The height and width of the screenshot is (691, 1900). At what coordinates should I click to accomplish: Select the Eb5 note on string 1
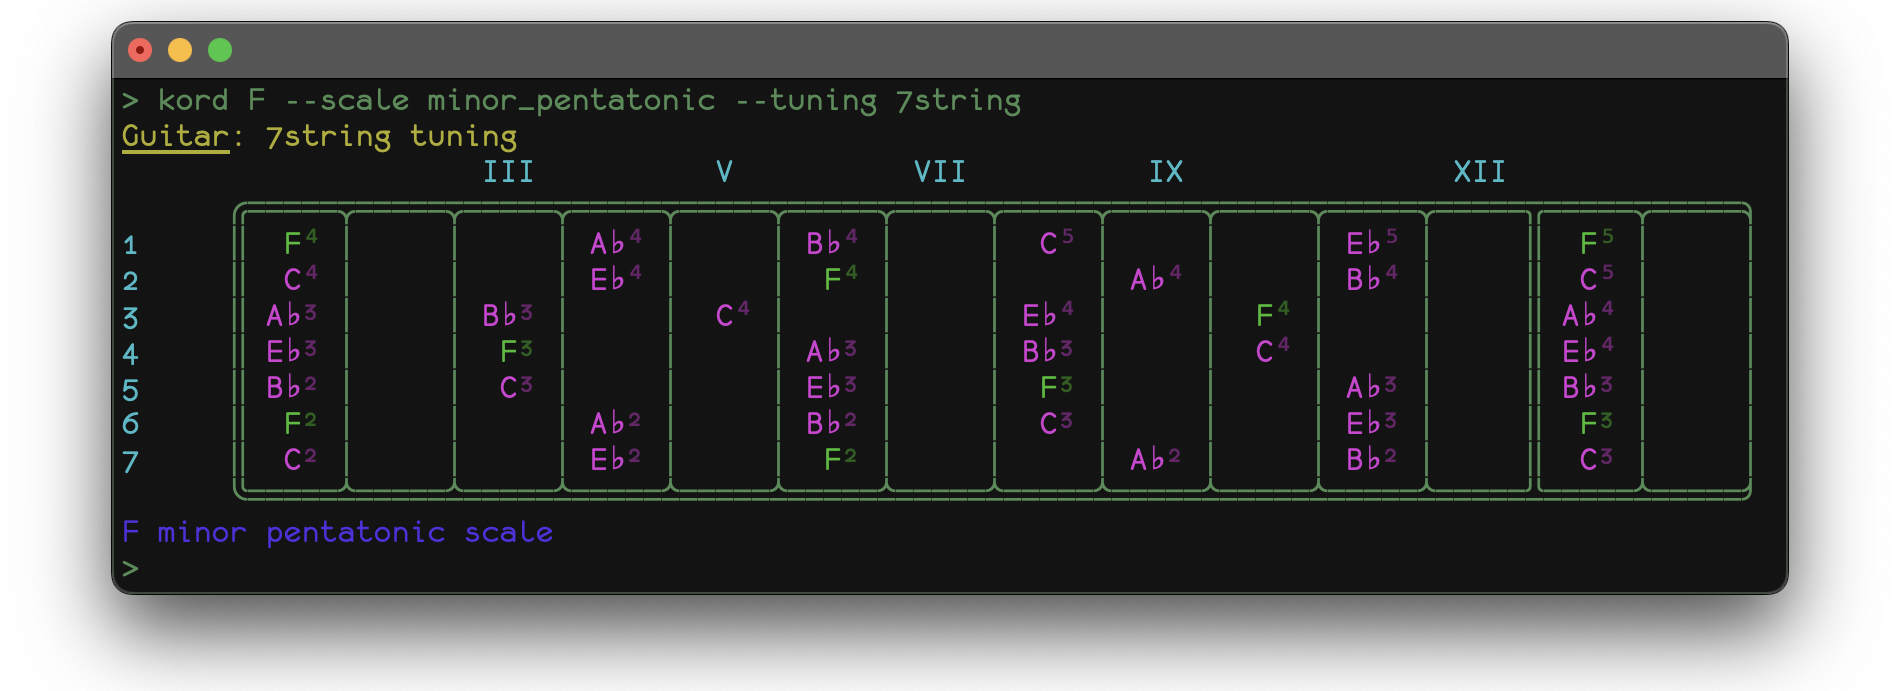[1370, 243]
